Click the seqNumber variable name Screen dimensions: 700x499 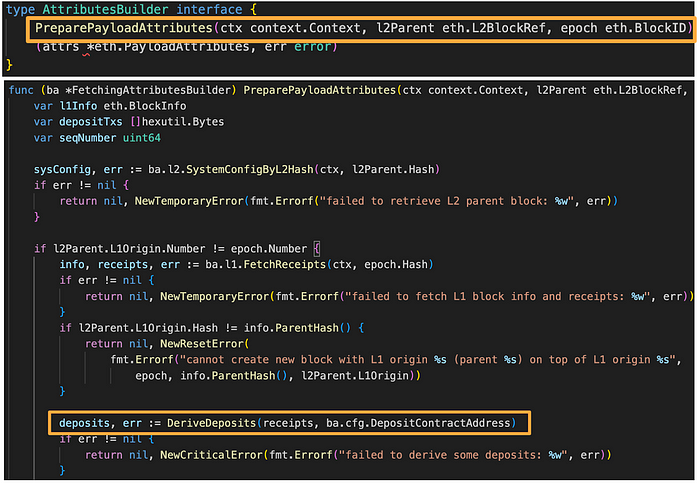(x=88, y=138)
